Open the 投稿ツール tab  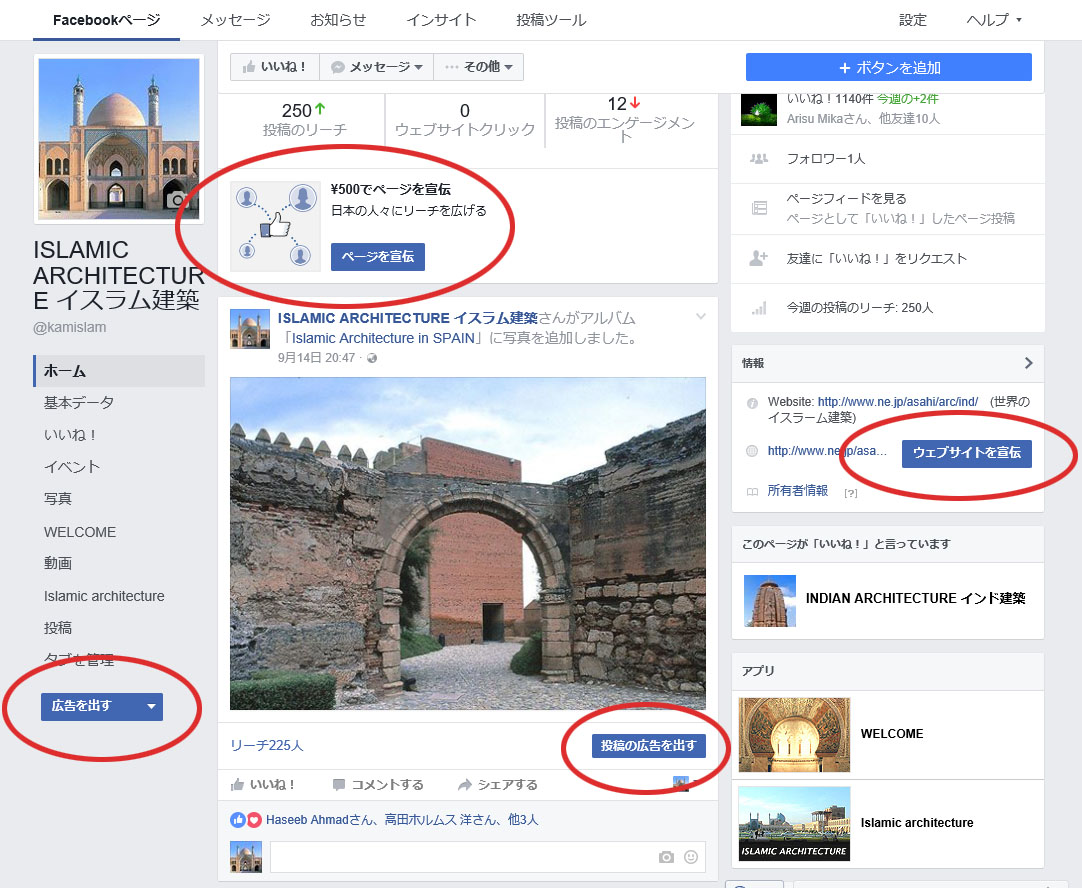[551, 20]
